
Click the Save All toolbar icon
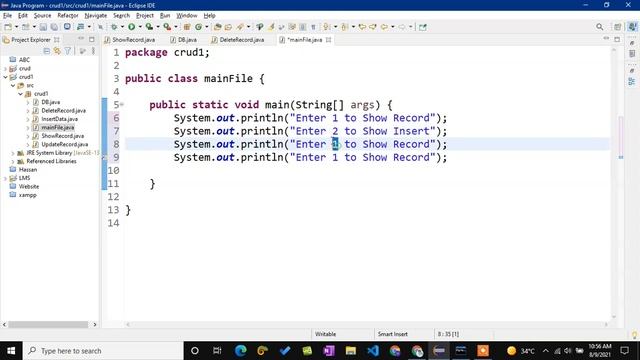54,27
